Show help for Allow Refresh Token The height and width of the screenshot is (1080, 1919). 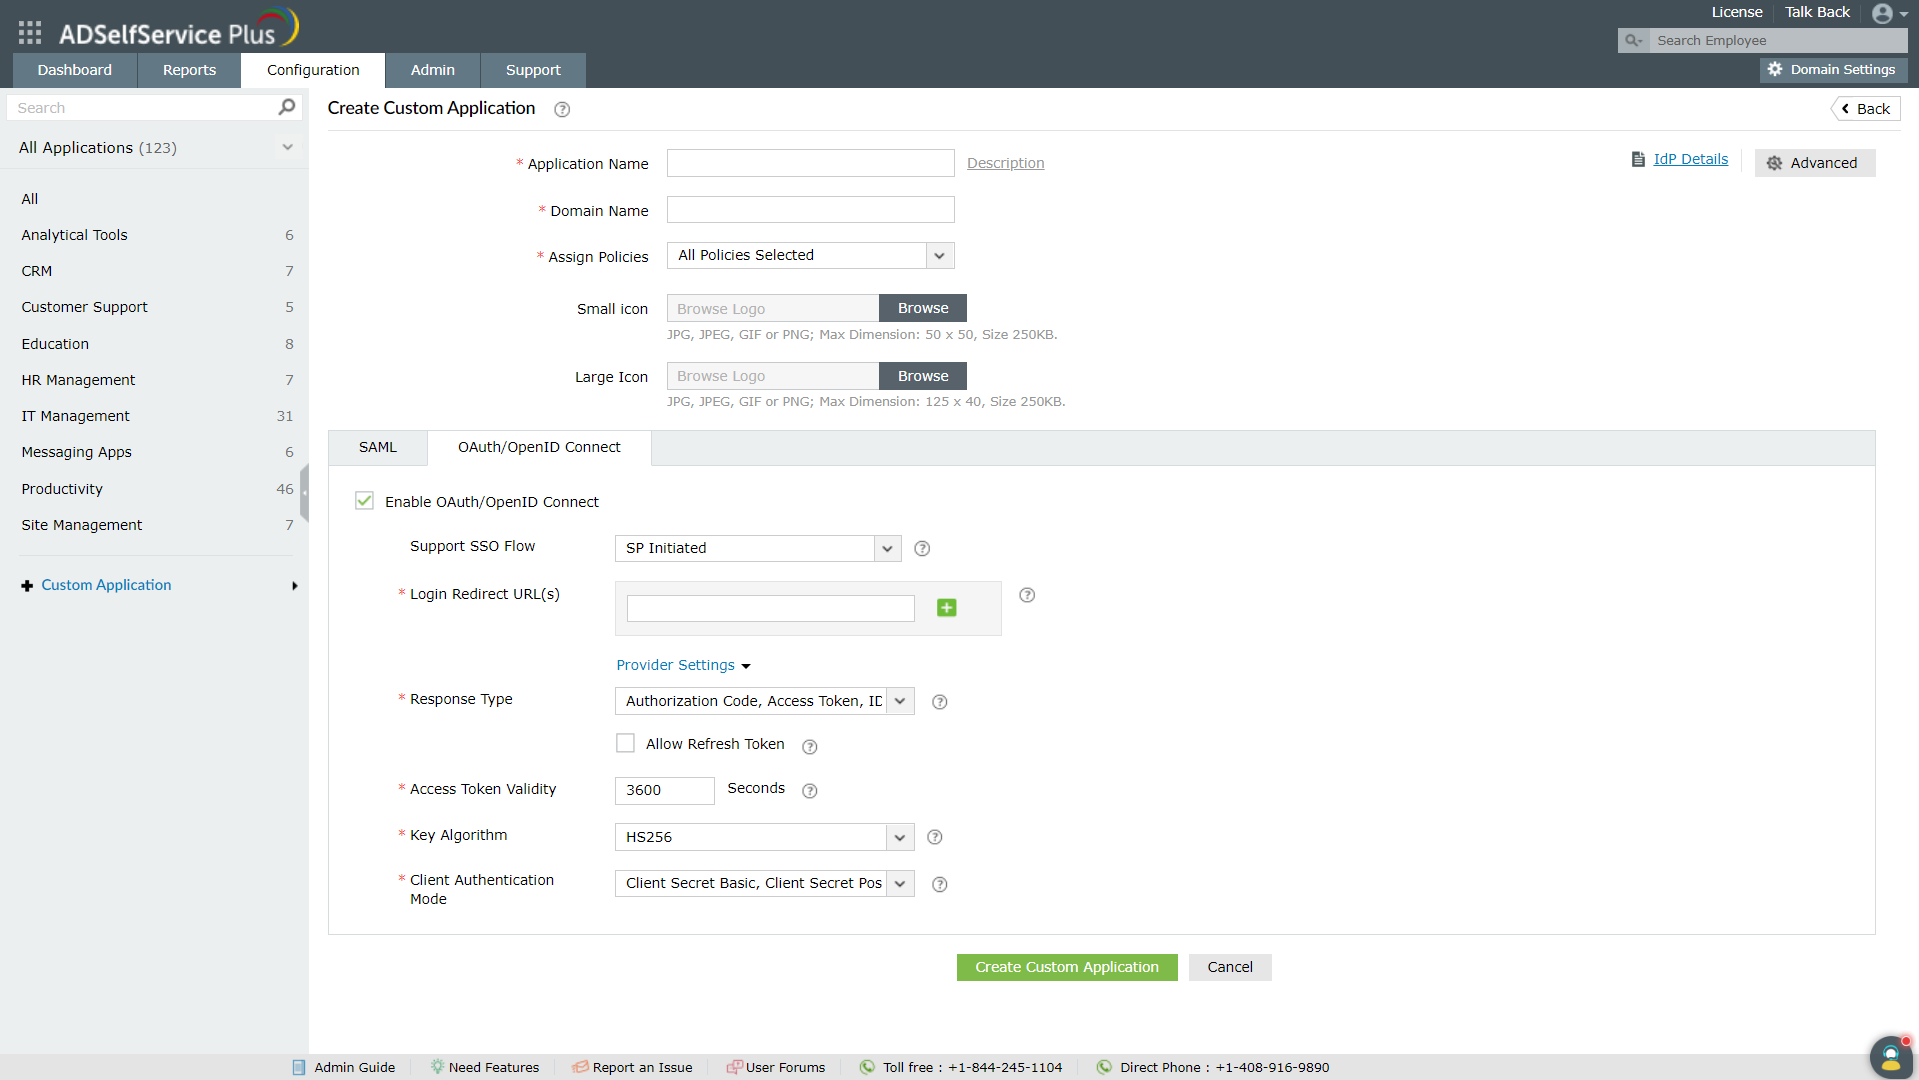coord(810,746)
